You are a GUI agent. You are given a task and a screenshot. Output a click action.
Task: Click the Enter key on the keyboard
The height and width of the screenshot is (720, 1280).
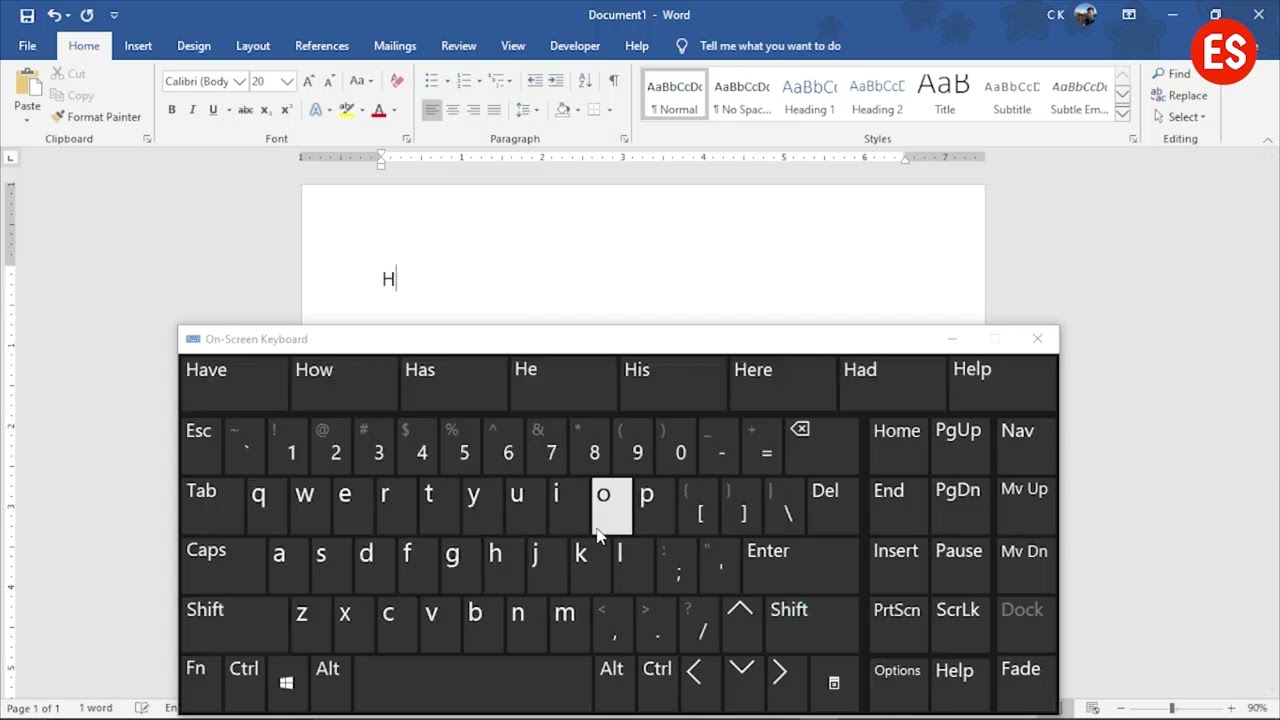click(x=799, y=564)
